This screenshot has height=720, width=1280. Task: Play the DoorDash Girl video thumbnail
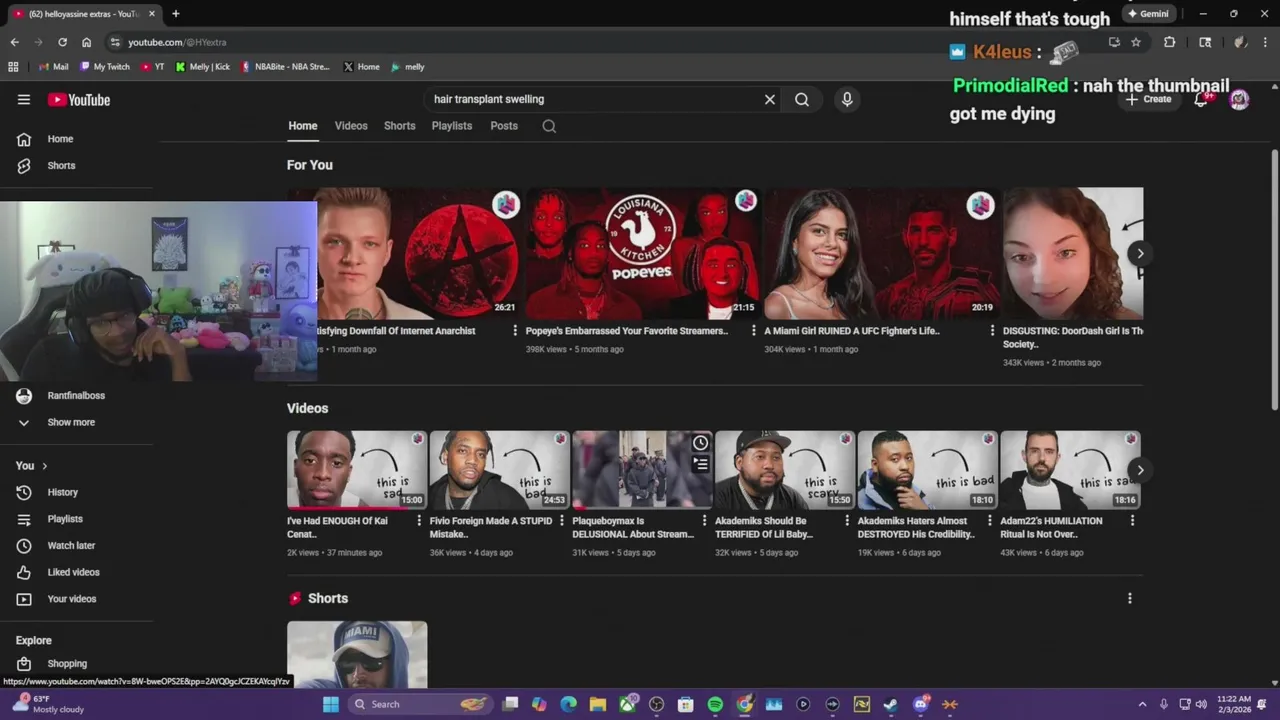tap(1073, 253)
